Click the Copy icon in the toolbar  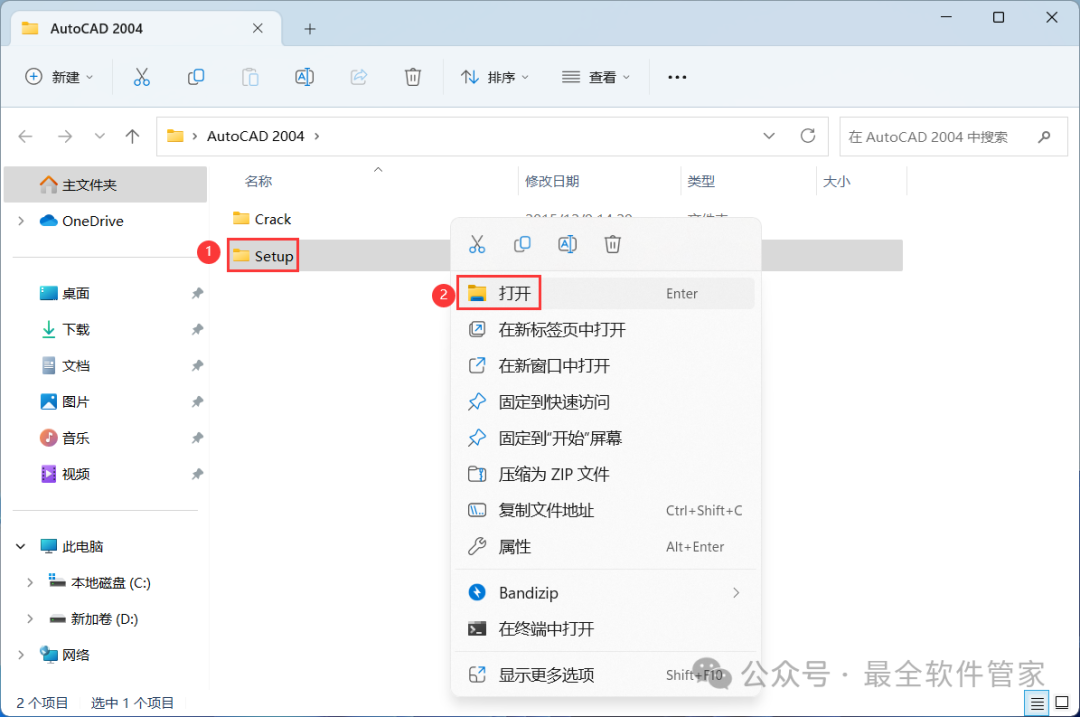(x=196, y=77)
